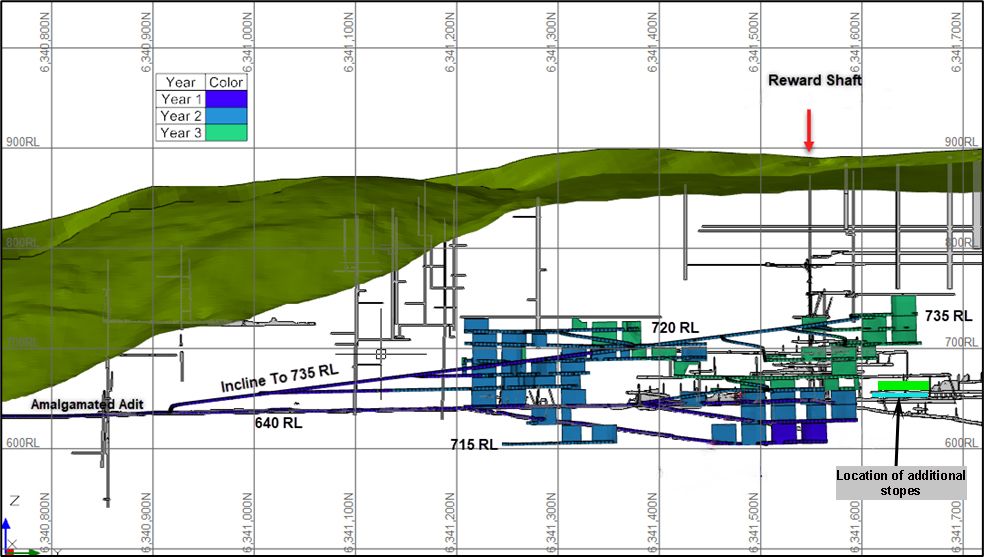The height and width of the screenshot is (557, 984).
Task: Click the square crosshair marker near 700RL
Action: [380, 354]
